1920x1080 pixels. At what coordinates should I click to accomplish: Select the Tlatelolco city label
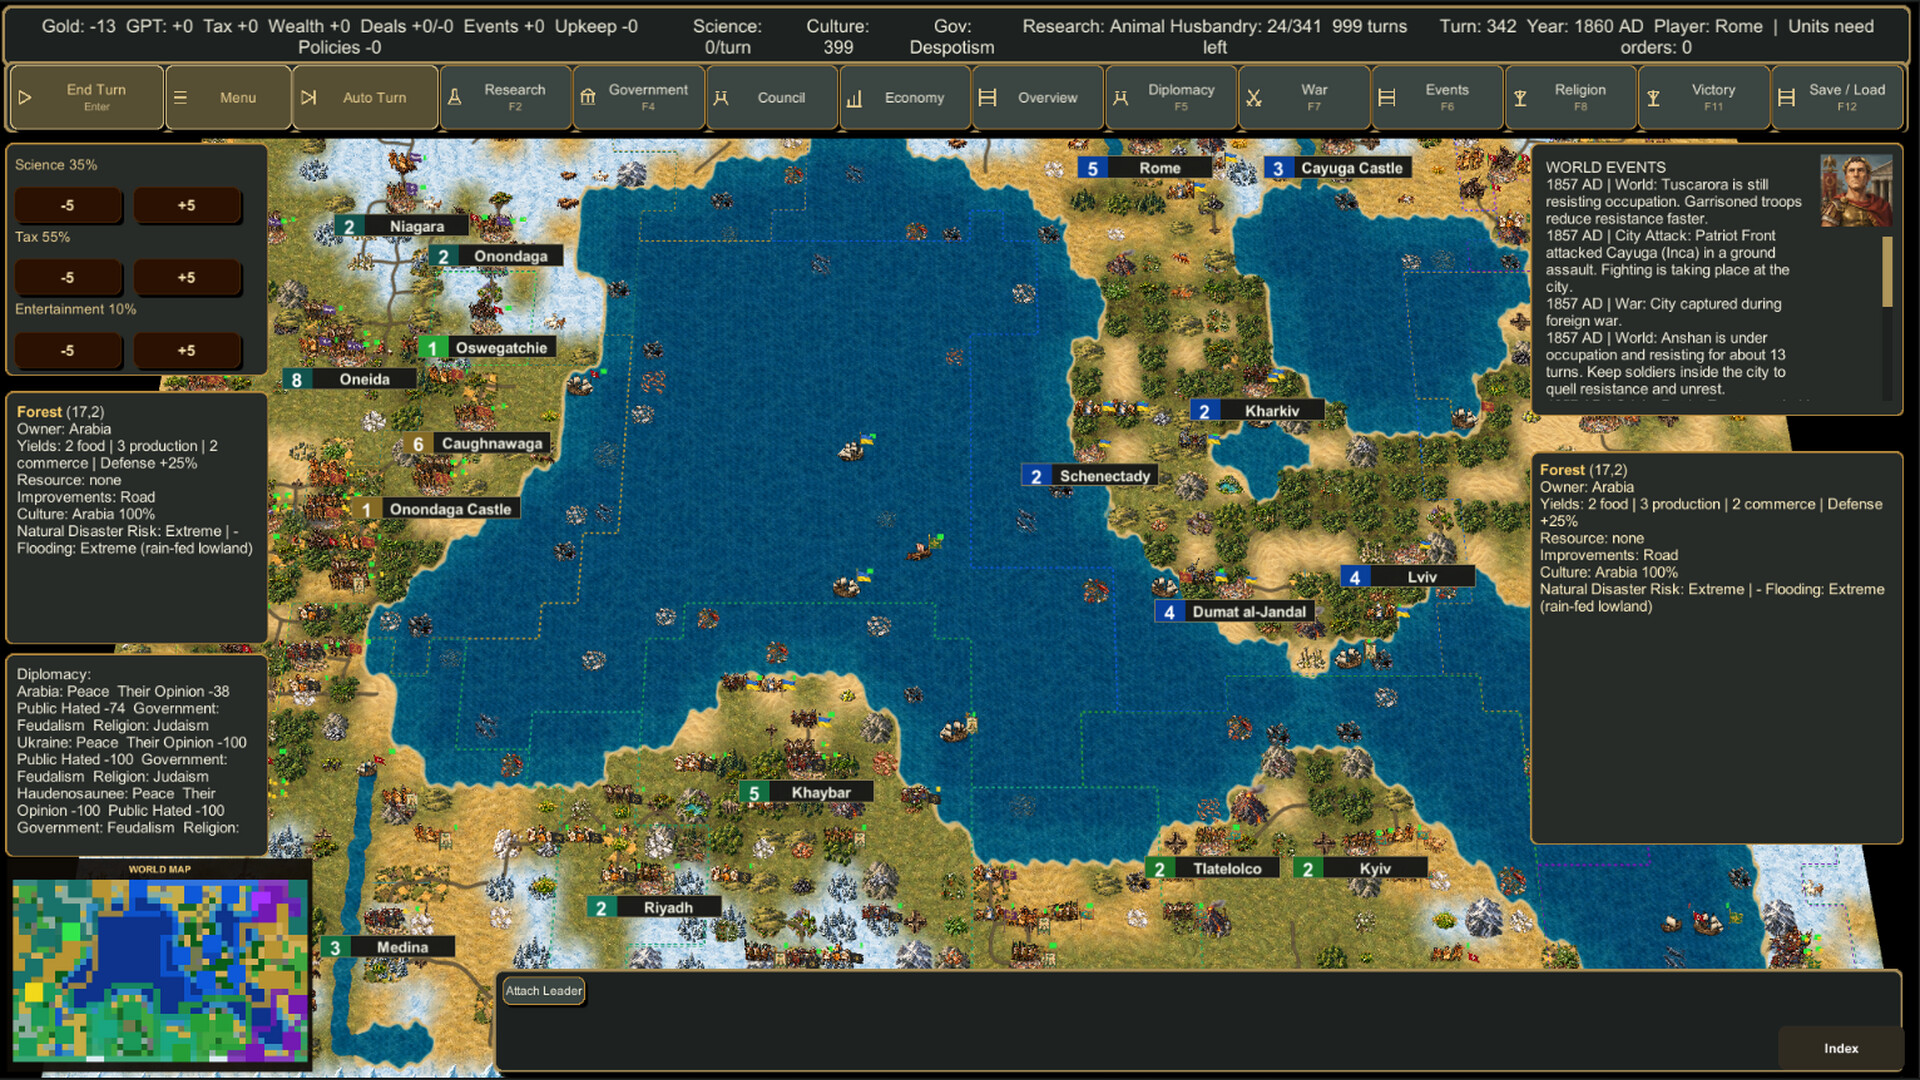tap(1212, 868)
